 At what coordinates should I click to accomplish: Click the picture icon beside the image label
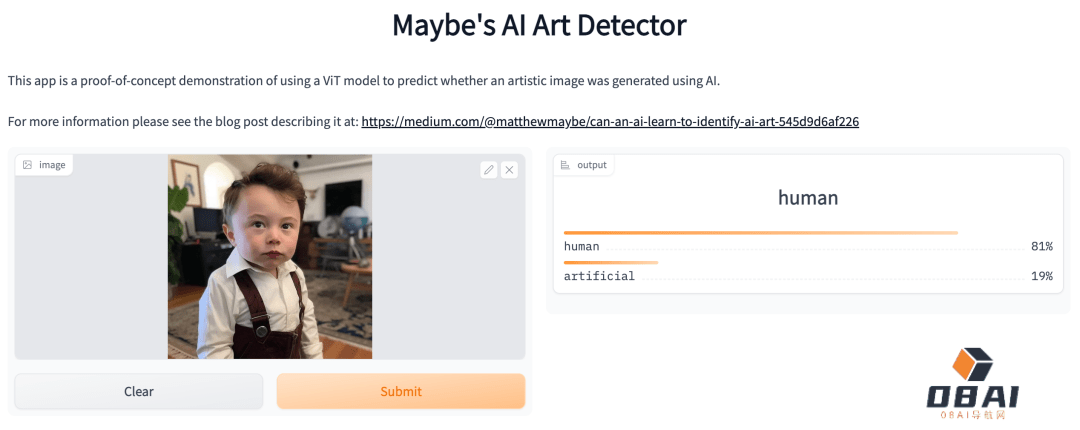point(27,165)
